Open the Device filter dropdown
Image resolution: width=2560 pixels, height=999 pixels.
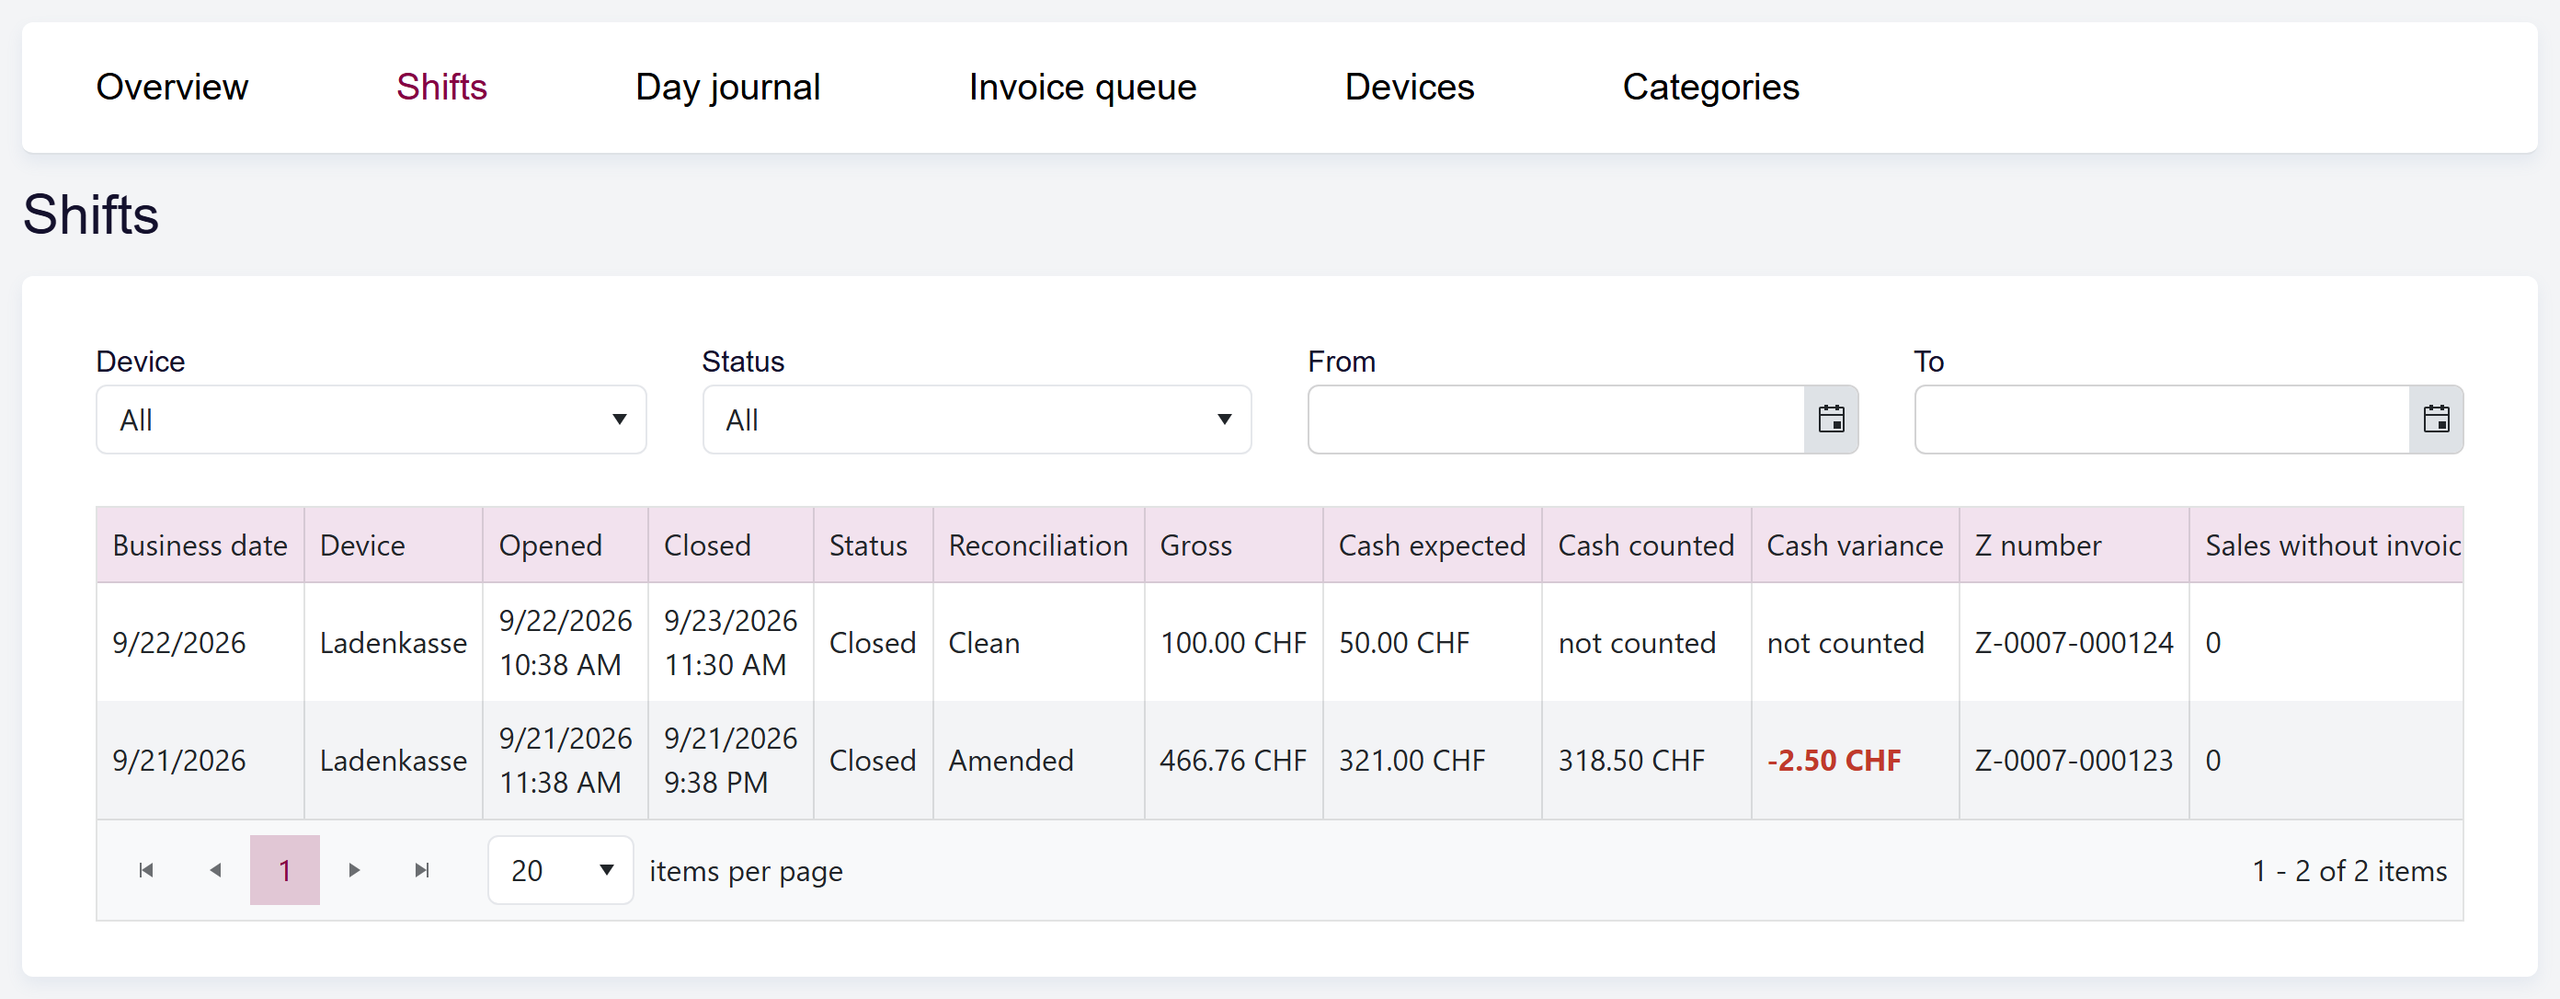pos(371,420)
